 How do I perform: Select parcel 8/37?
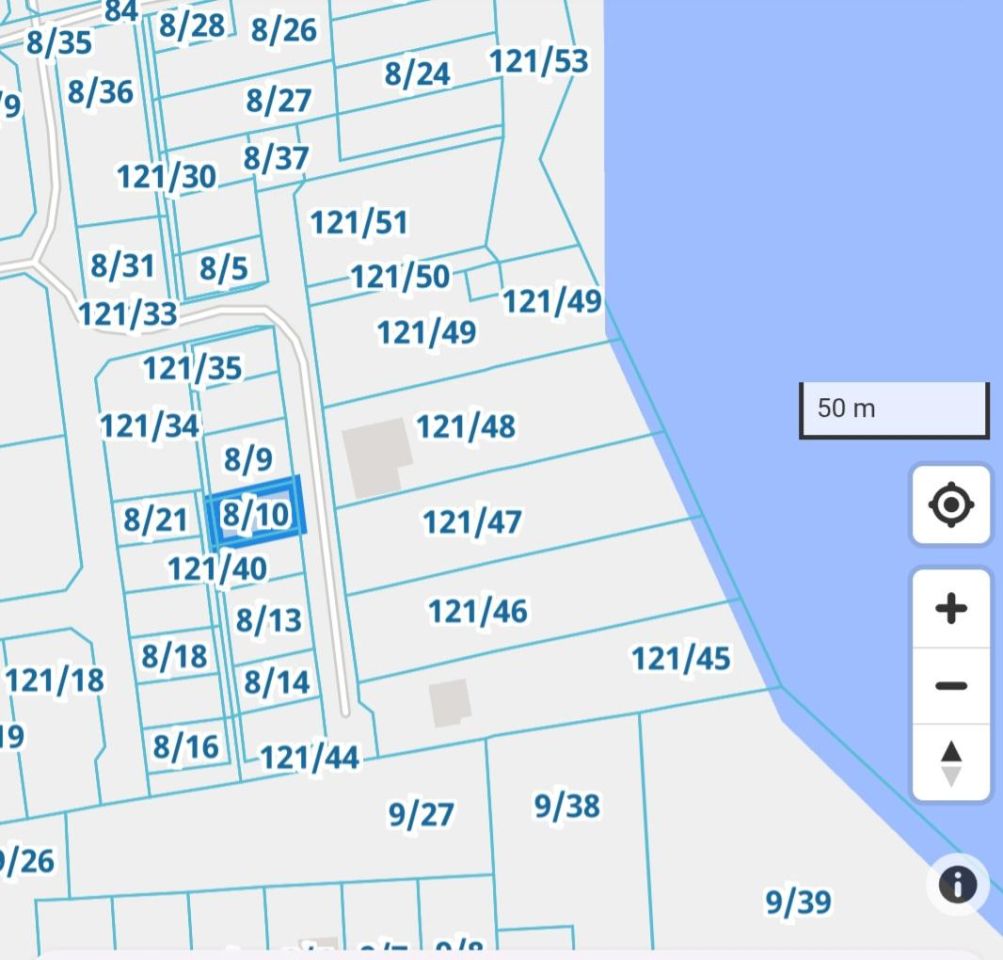pos(276,157)
